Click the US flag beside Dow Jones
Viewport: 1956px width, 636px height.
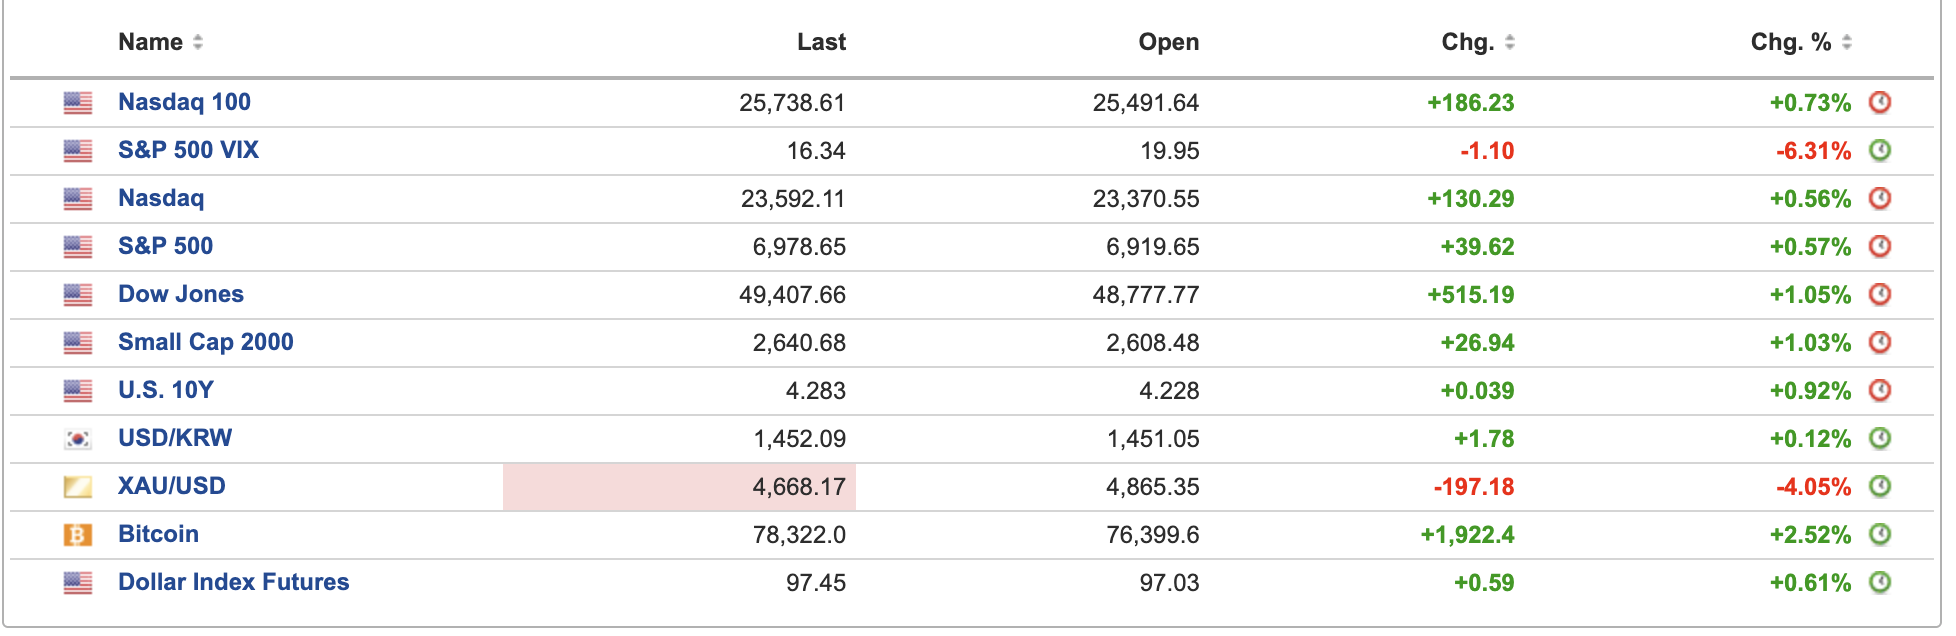pos(78,295)
